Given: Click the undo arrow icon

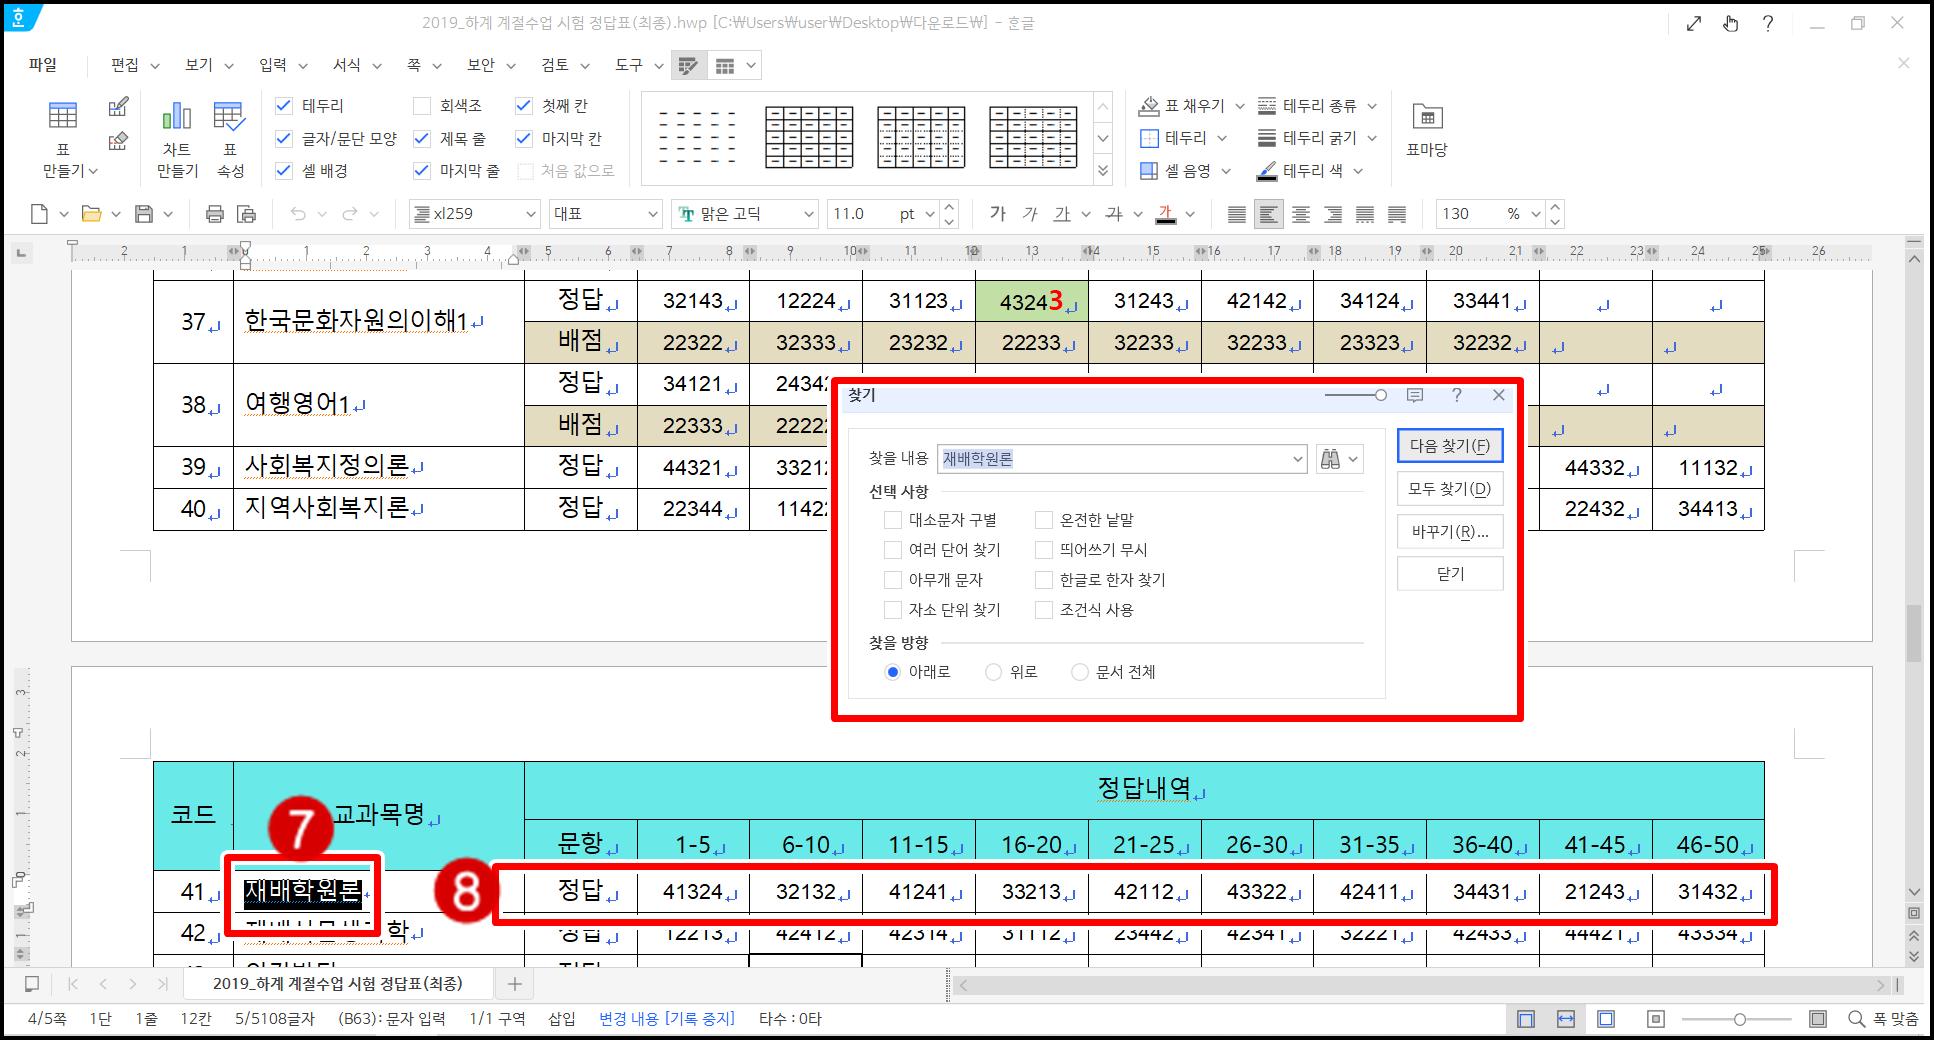Looking at the screenshot, I should (297, 214).
